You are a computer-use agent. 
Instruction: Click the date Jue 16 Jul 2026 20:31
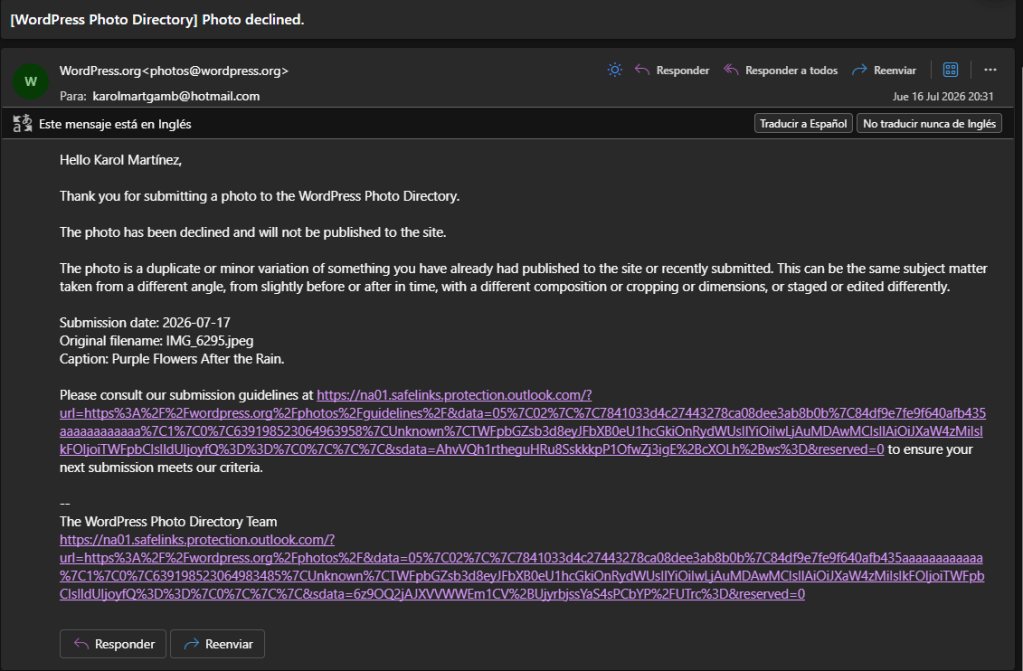pos(943,97)
